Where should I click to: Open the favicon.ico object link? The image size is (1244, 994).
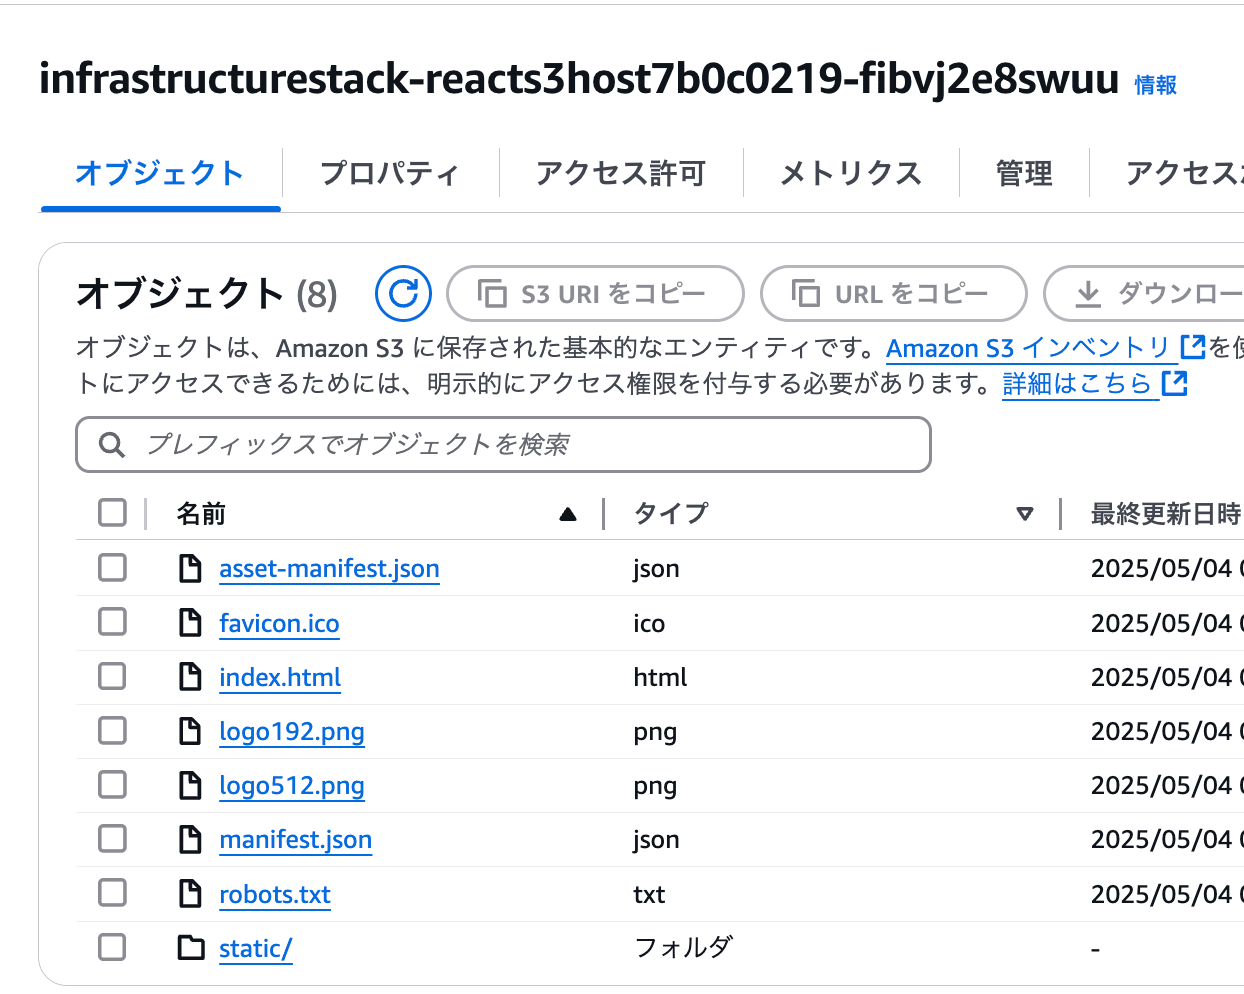click(279, 623)
